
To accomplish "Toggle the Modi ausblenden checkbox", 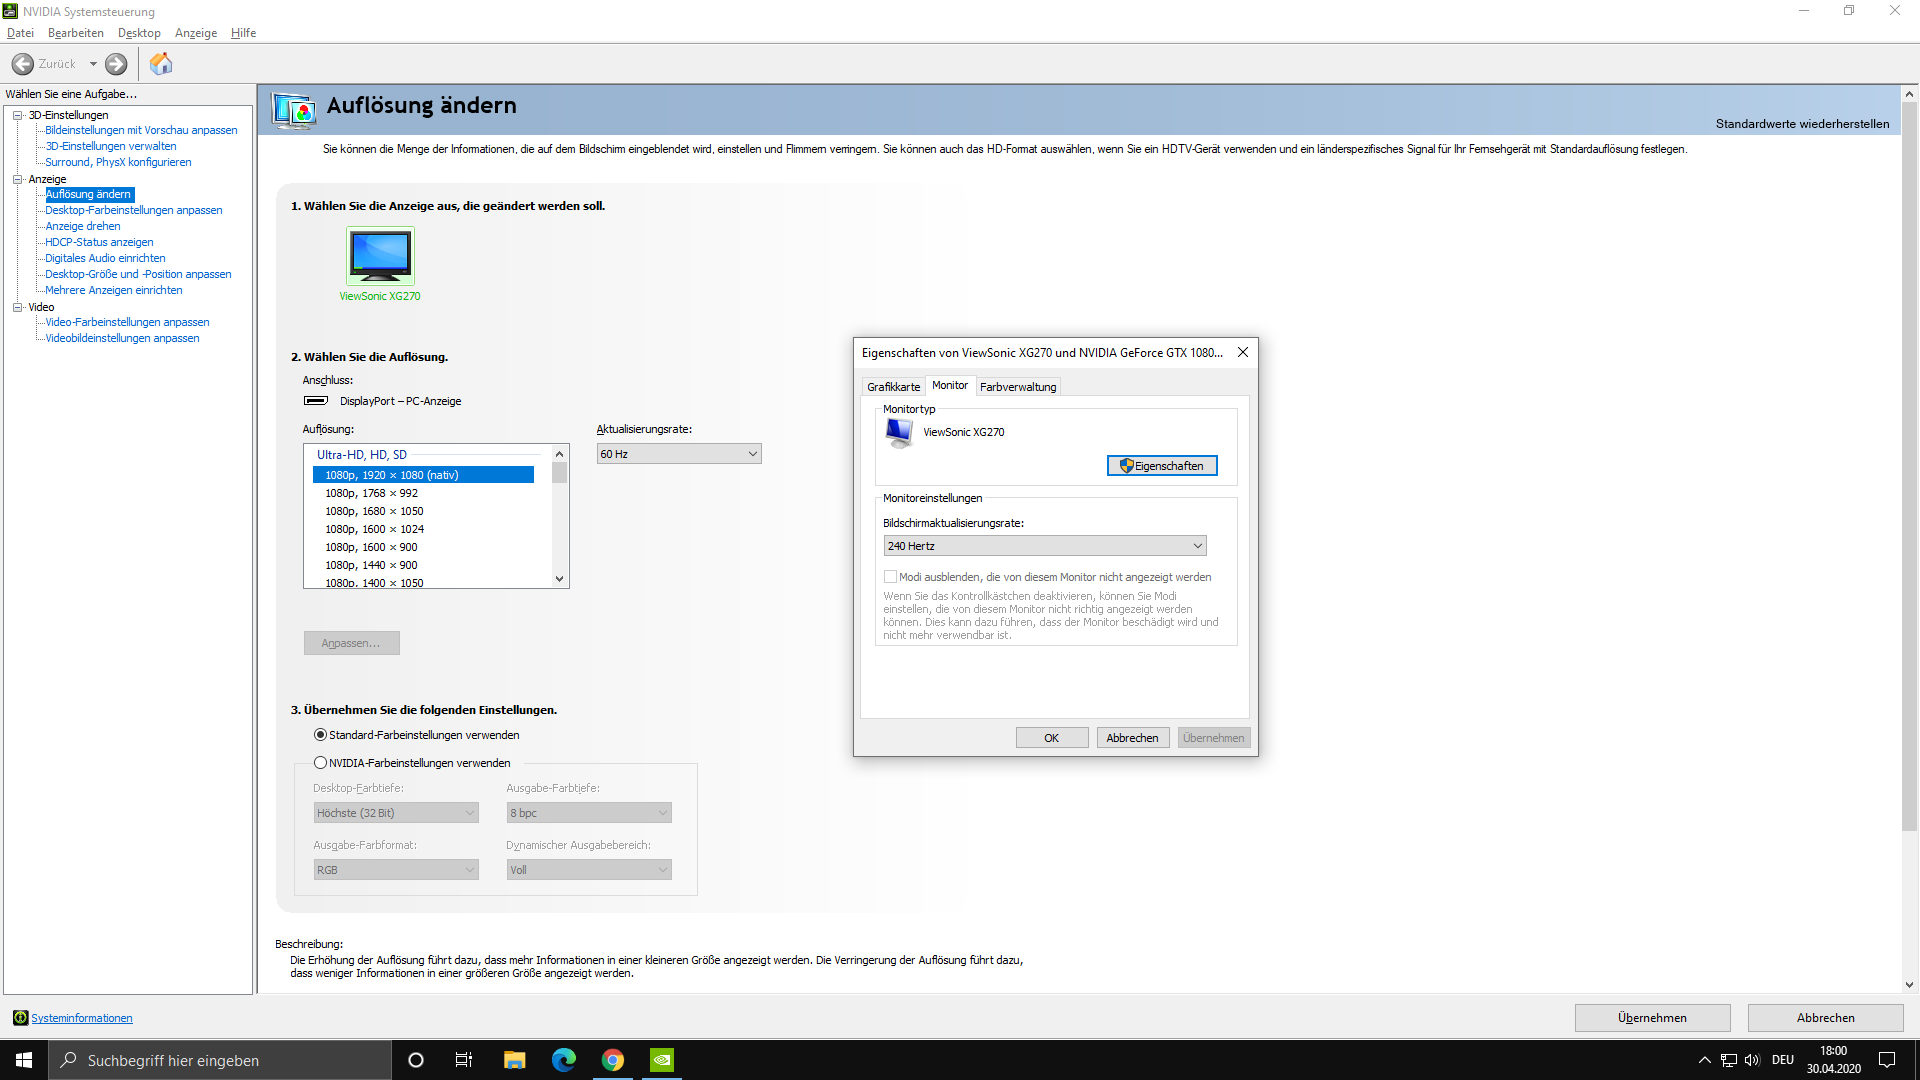I will click(x=890, y=577).
